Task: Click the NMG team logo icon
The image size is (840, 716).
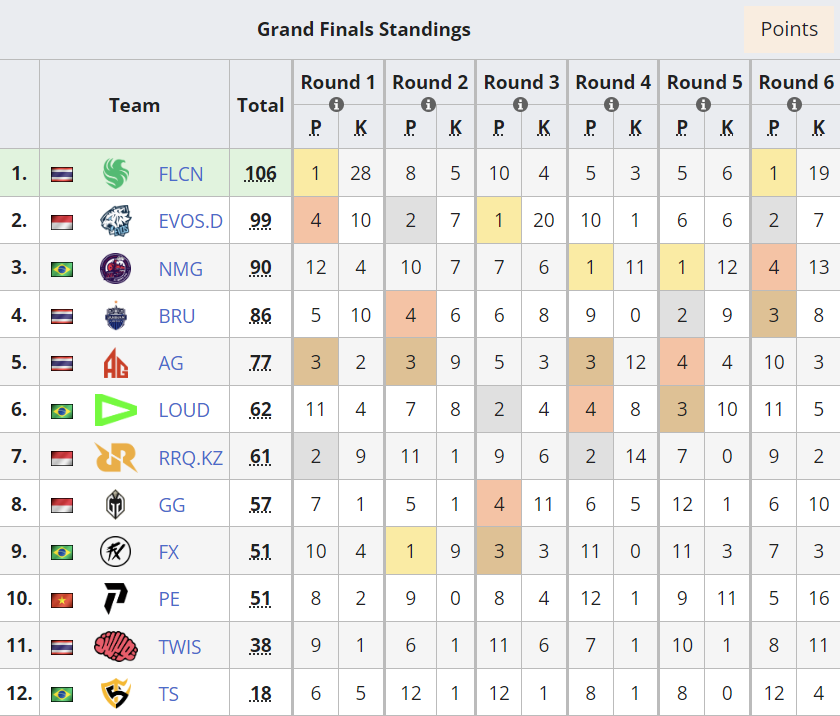Action: [116, 268]
